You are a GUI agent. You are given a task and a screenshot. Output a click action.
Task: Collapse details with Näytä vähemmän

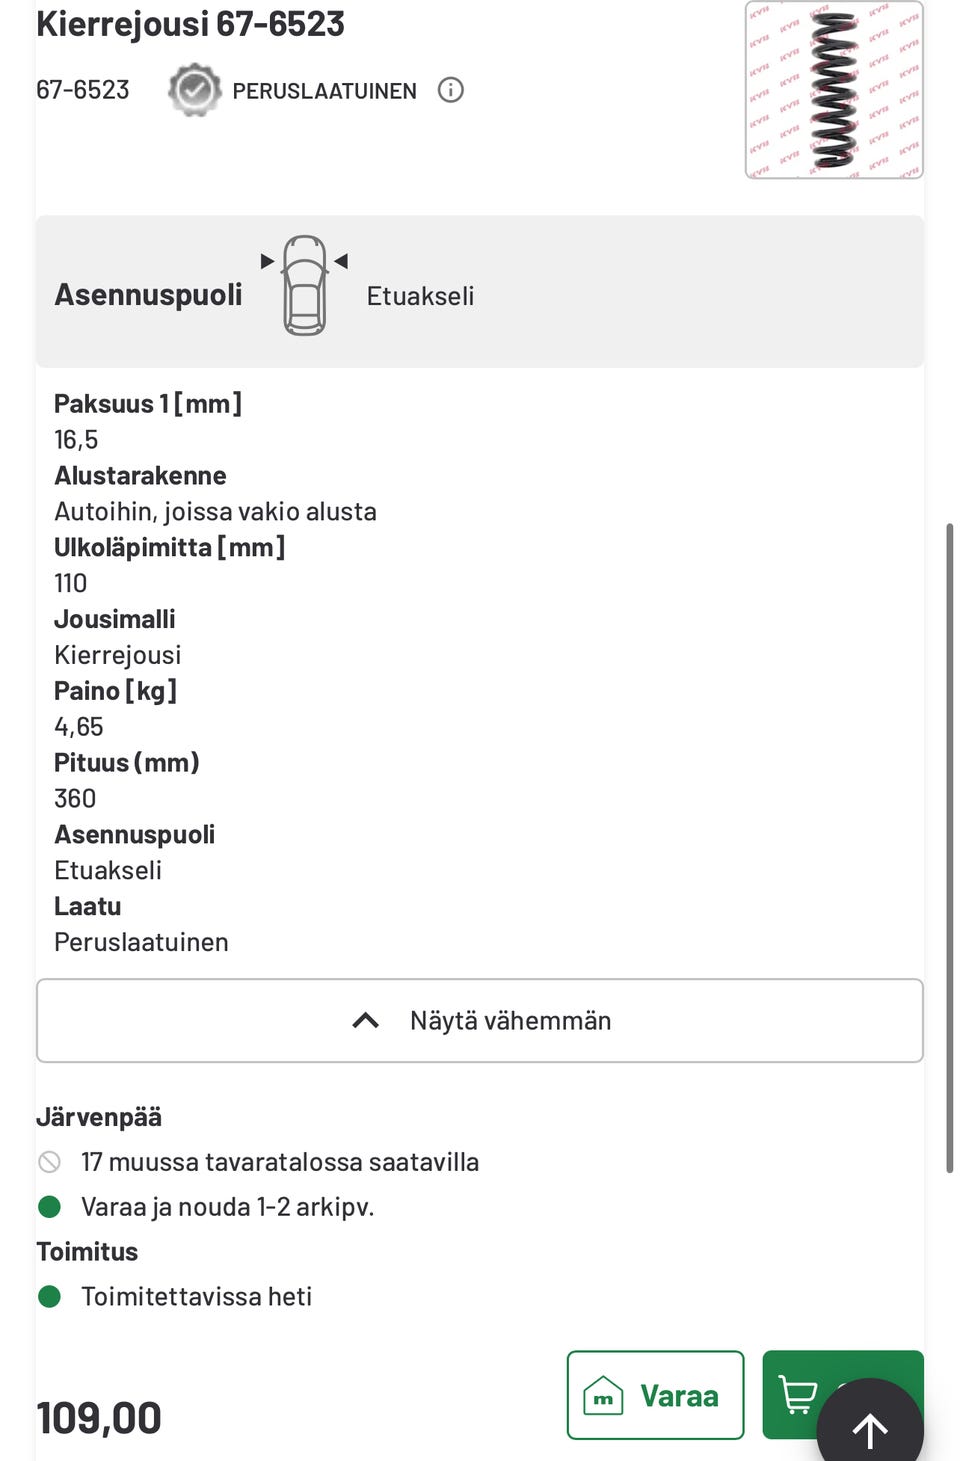(x=480, y=1020)
